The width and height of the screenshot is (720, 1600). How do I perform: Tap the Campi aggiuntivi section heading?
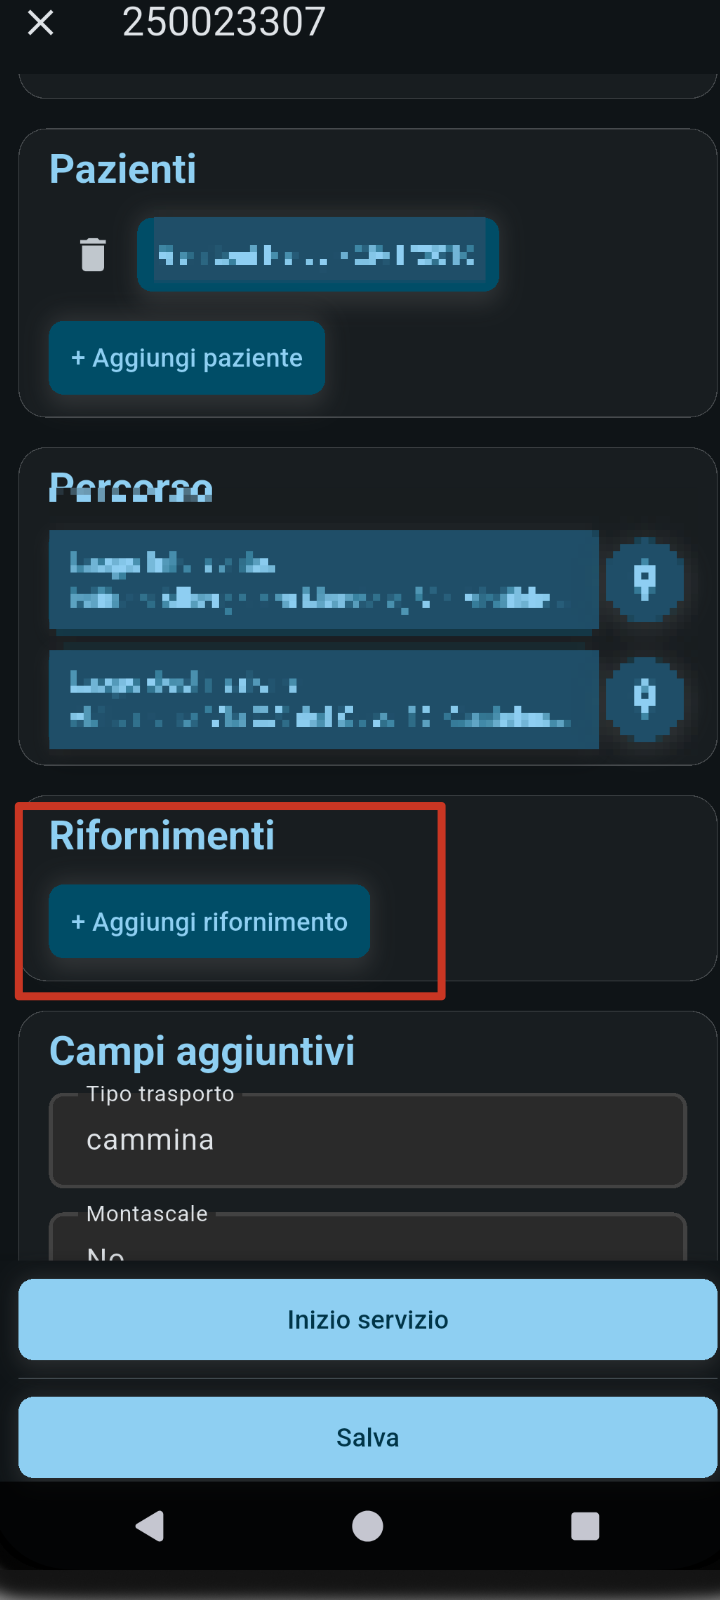click(202, 1052)
